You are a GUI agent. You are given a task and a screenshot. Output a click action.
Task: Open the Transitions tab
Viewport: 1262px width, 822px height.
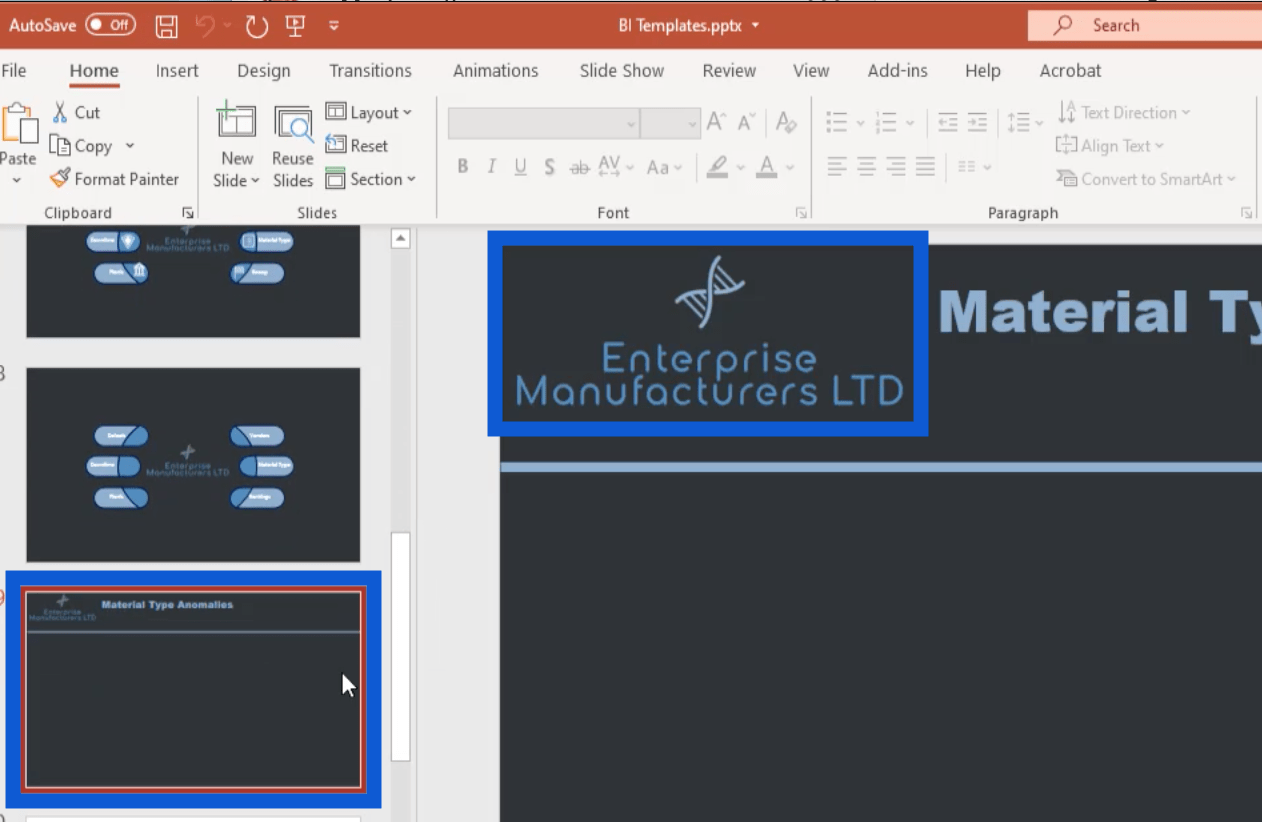point(371,71)
